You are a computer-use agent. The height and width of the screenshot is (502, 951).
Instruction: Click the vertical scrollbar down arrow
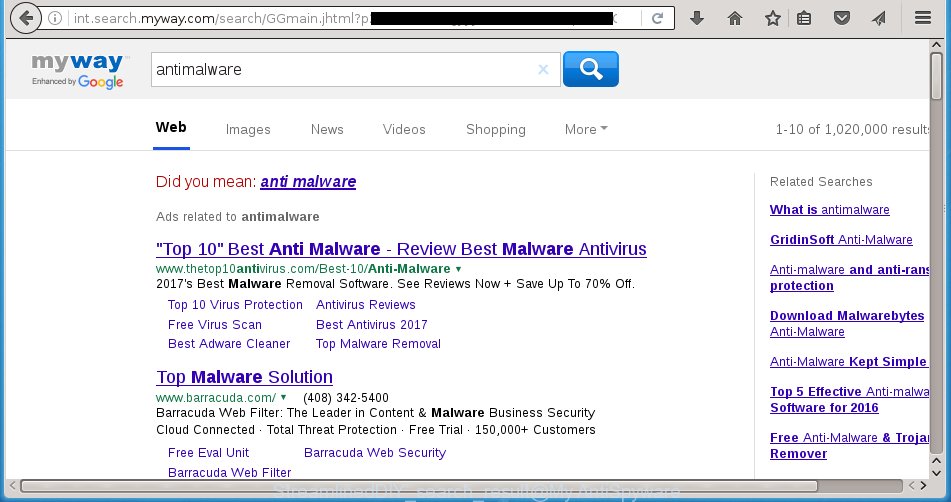coord(936,472)
